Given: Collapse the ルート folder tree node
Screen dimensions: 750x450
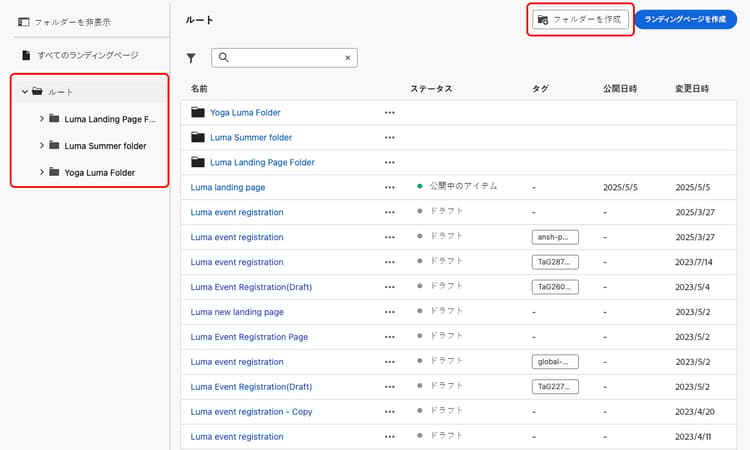Looking at the screenshot, I should tap(24, 91).
